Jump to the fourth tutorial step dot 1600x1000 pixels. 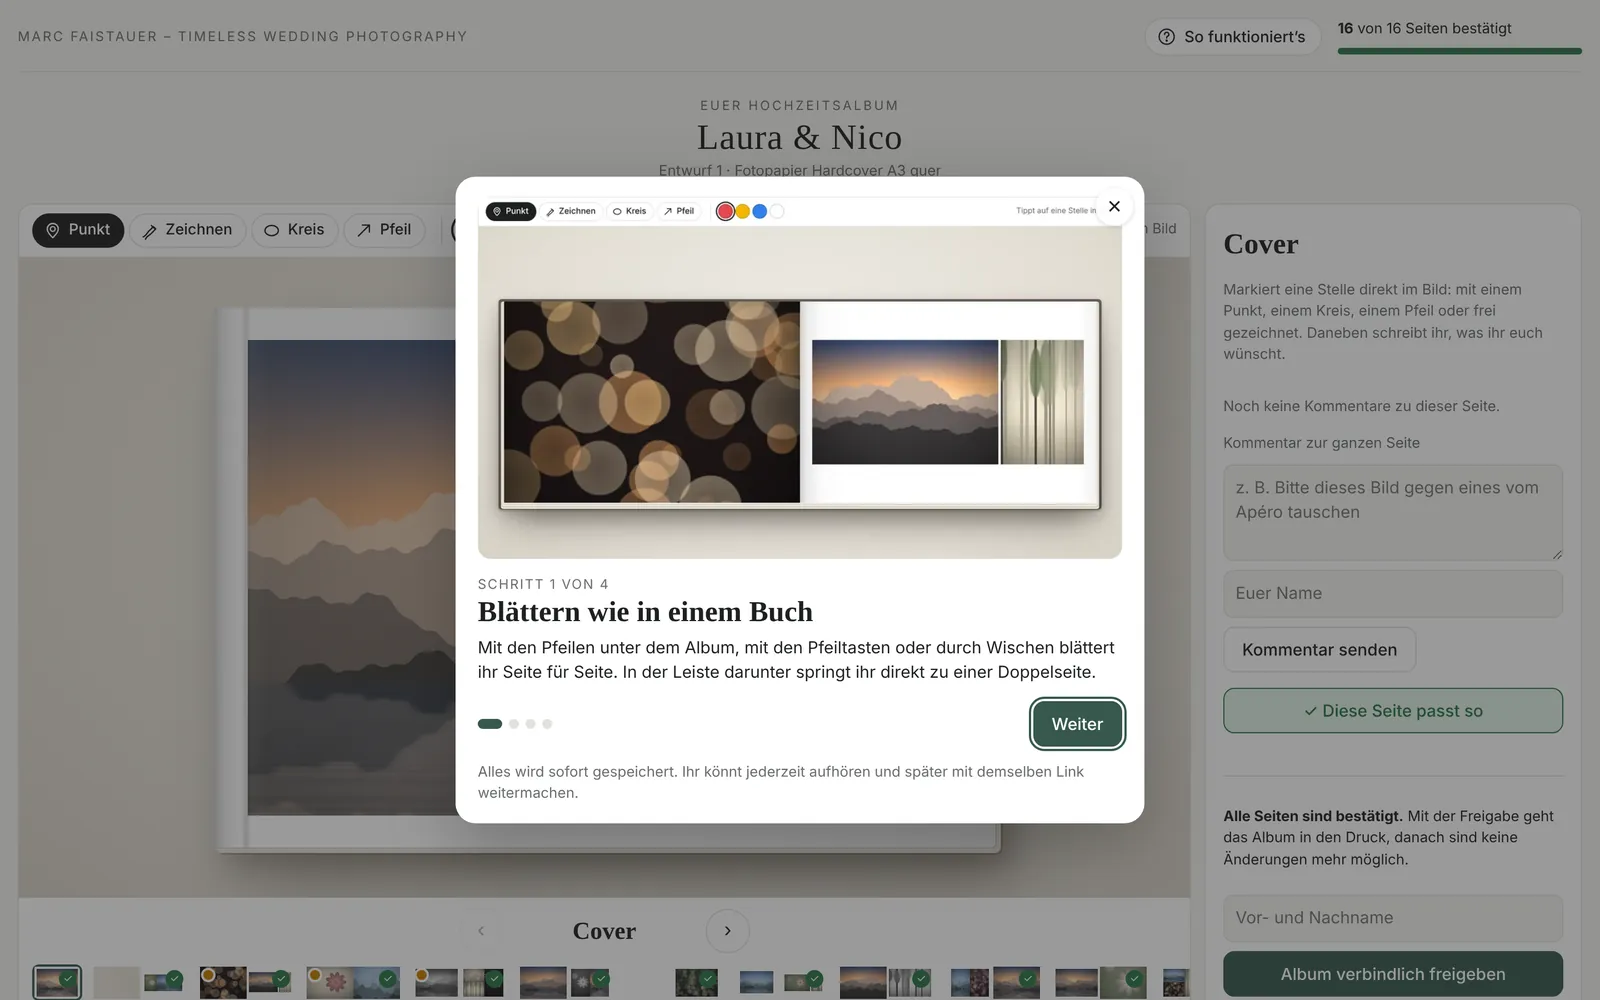(547, 724)
